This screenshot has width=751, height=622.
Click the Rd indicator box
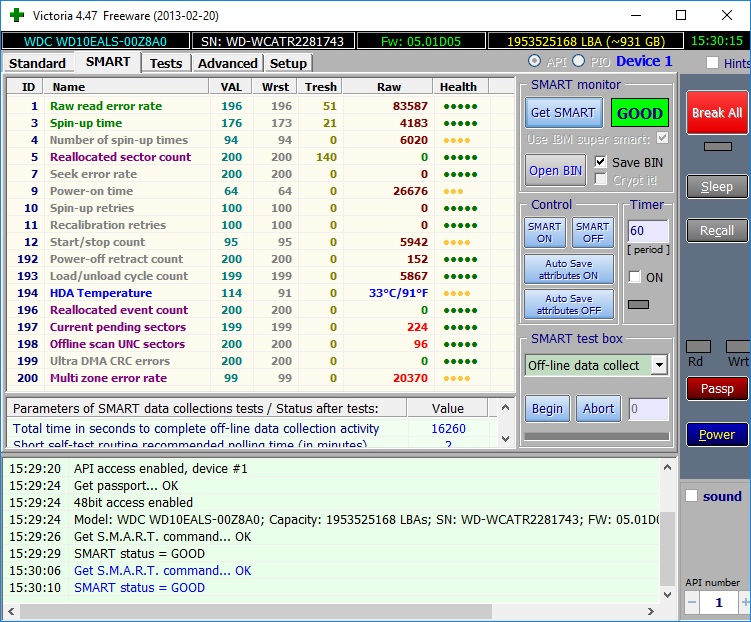698,346
